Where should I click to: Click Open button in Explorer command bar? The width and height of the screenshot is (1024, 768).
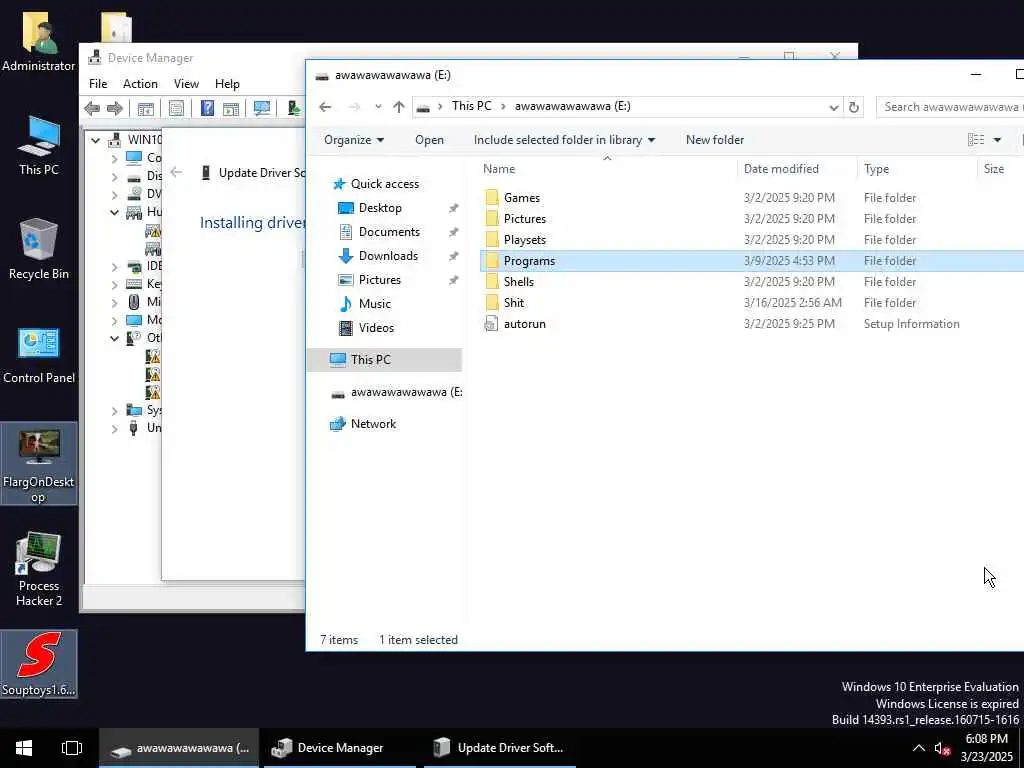click(429, 140)
